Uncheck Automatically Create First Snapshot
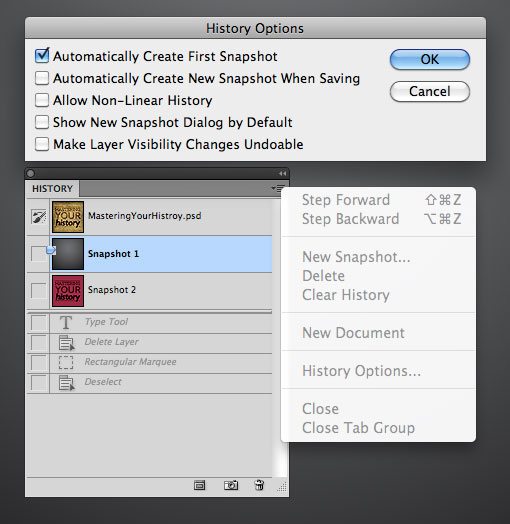 (42, 56)
